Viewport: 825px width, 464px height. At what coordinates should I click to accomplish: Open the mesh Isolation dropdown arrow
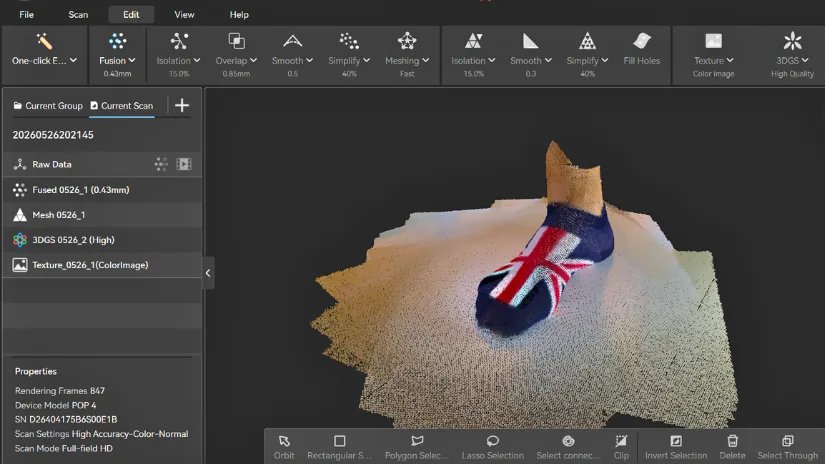pos(491,60)
